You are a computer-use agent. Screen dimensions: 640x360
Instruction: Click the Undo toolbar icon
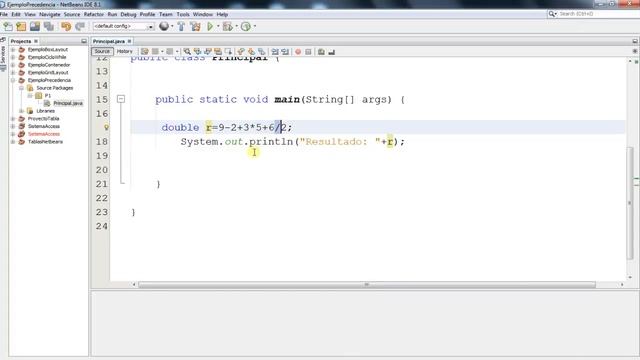tap(66, 27)
